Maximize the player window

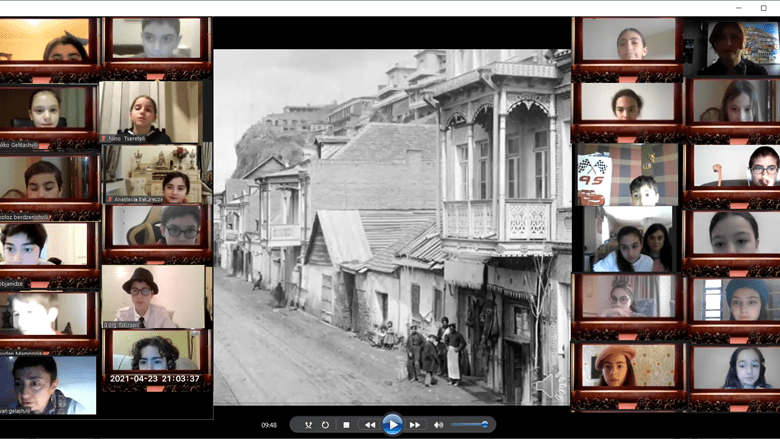coord(764,8)
